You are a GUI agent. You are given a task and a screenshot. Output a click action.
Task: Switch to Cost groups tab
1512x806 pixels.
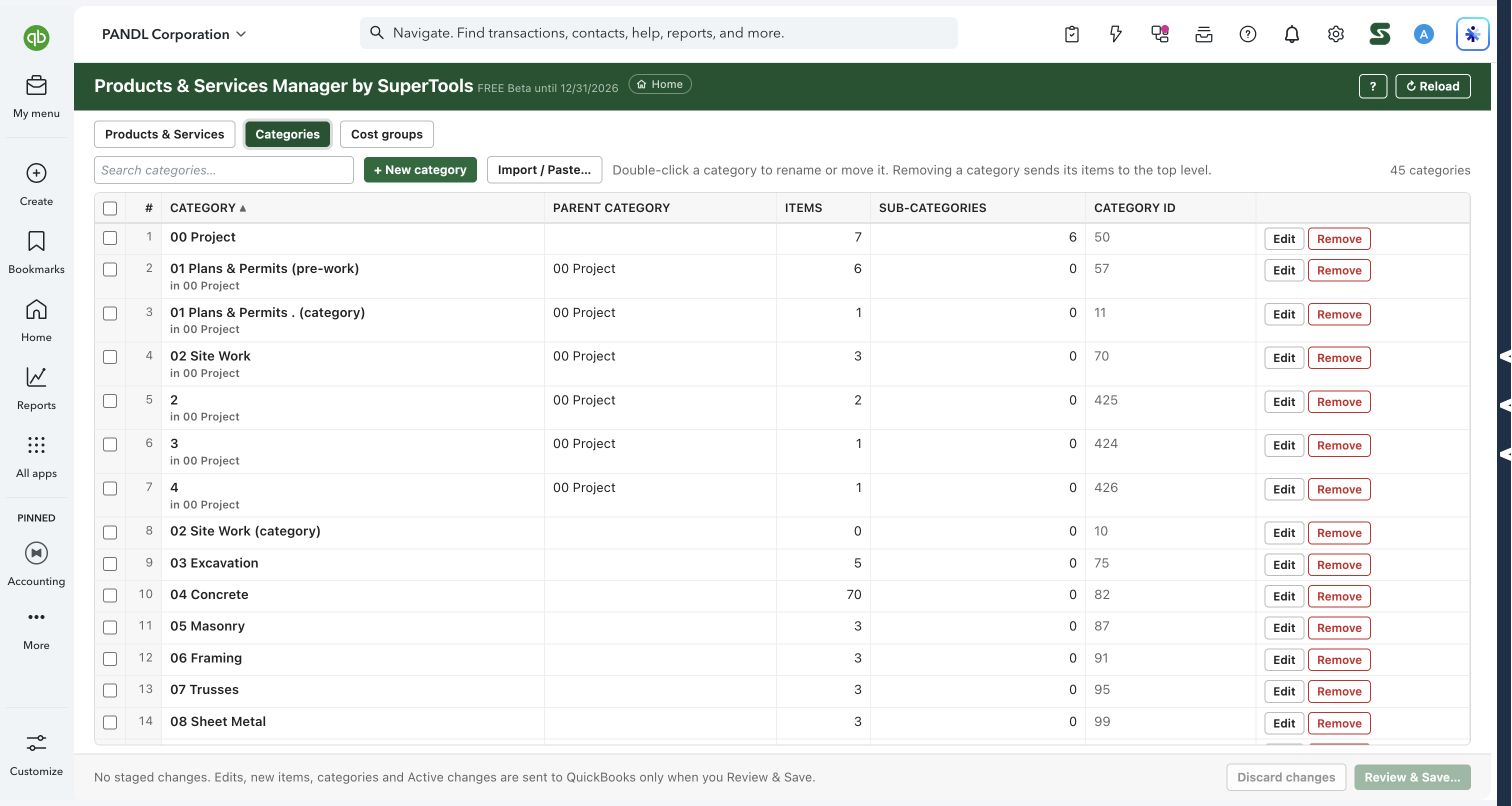[387, 134]
